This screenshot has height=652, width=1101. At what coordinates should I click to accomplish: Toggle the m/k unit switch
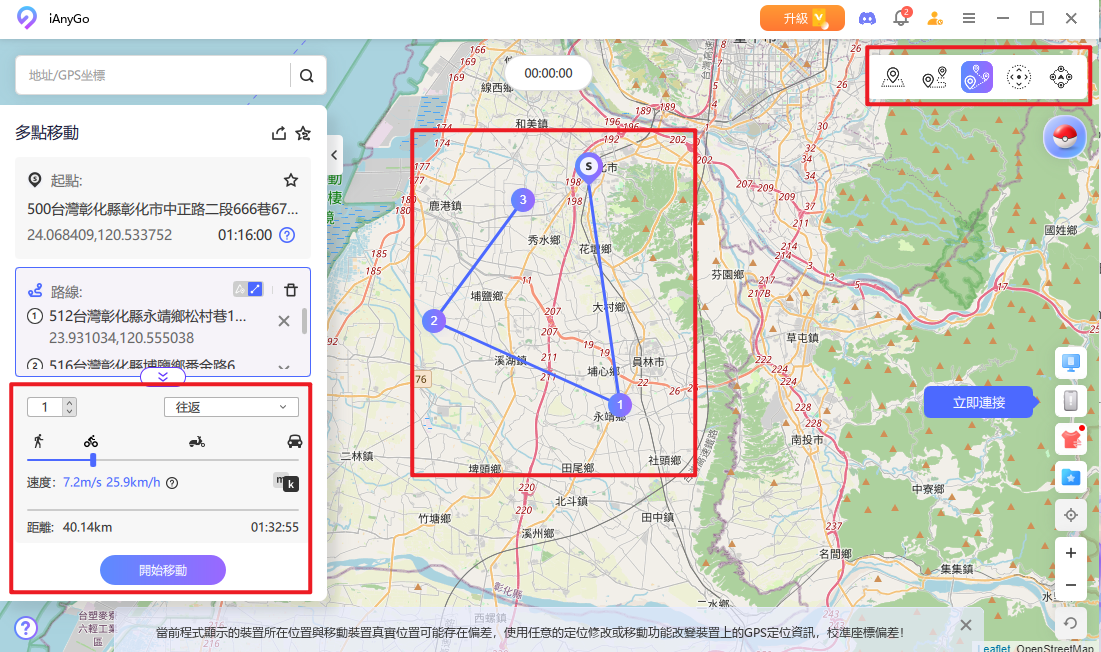286,482
